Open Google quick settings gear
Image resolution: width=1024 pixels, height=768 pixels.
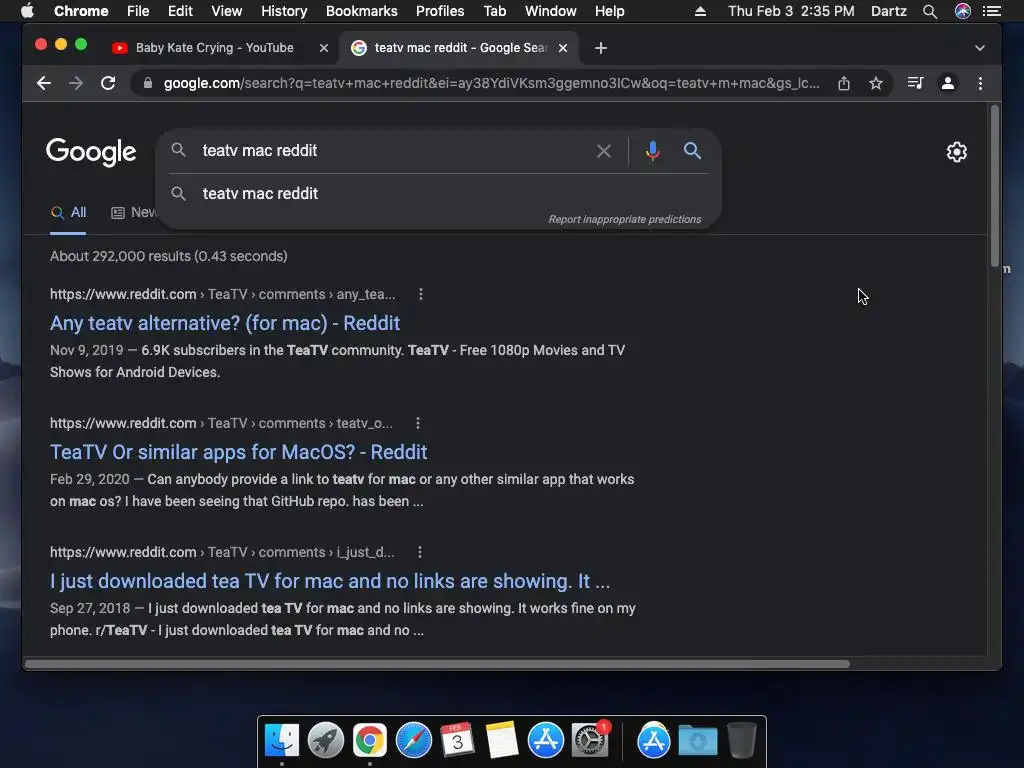point(956,152)
